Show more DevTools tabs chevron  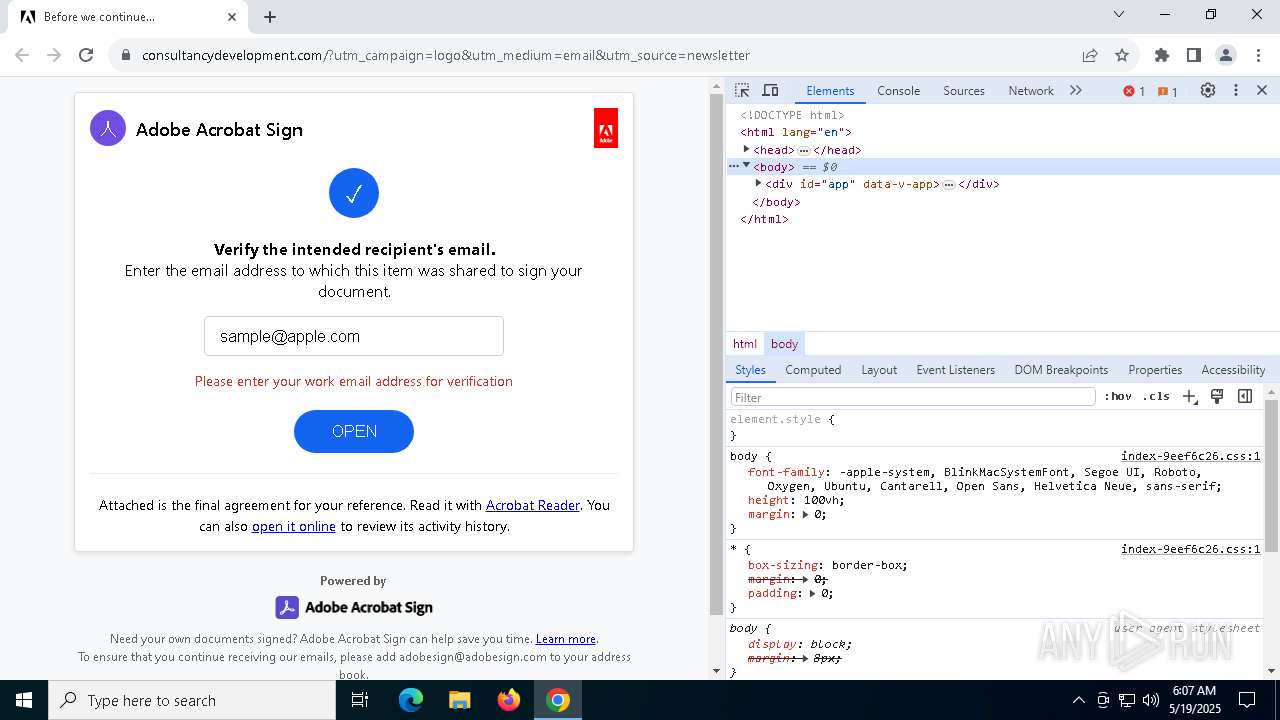coord(1076,90)
